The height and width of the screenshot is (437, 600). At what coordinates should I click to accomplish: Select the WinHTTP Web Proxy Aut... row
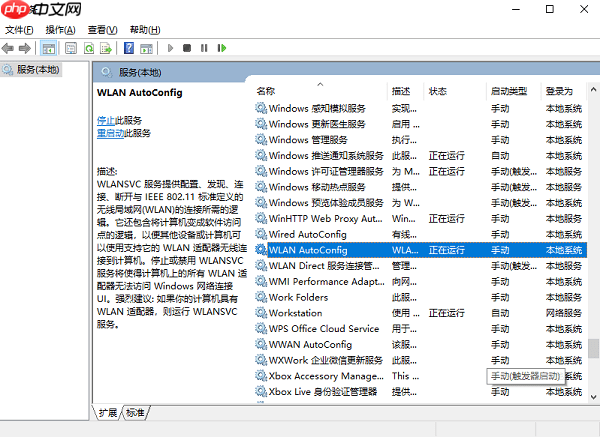click(419, 218)
